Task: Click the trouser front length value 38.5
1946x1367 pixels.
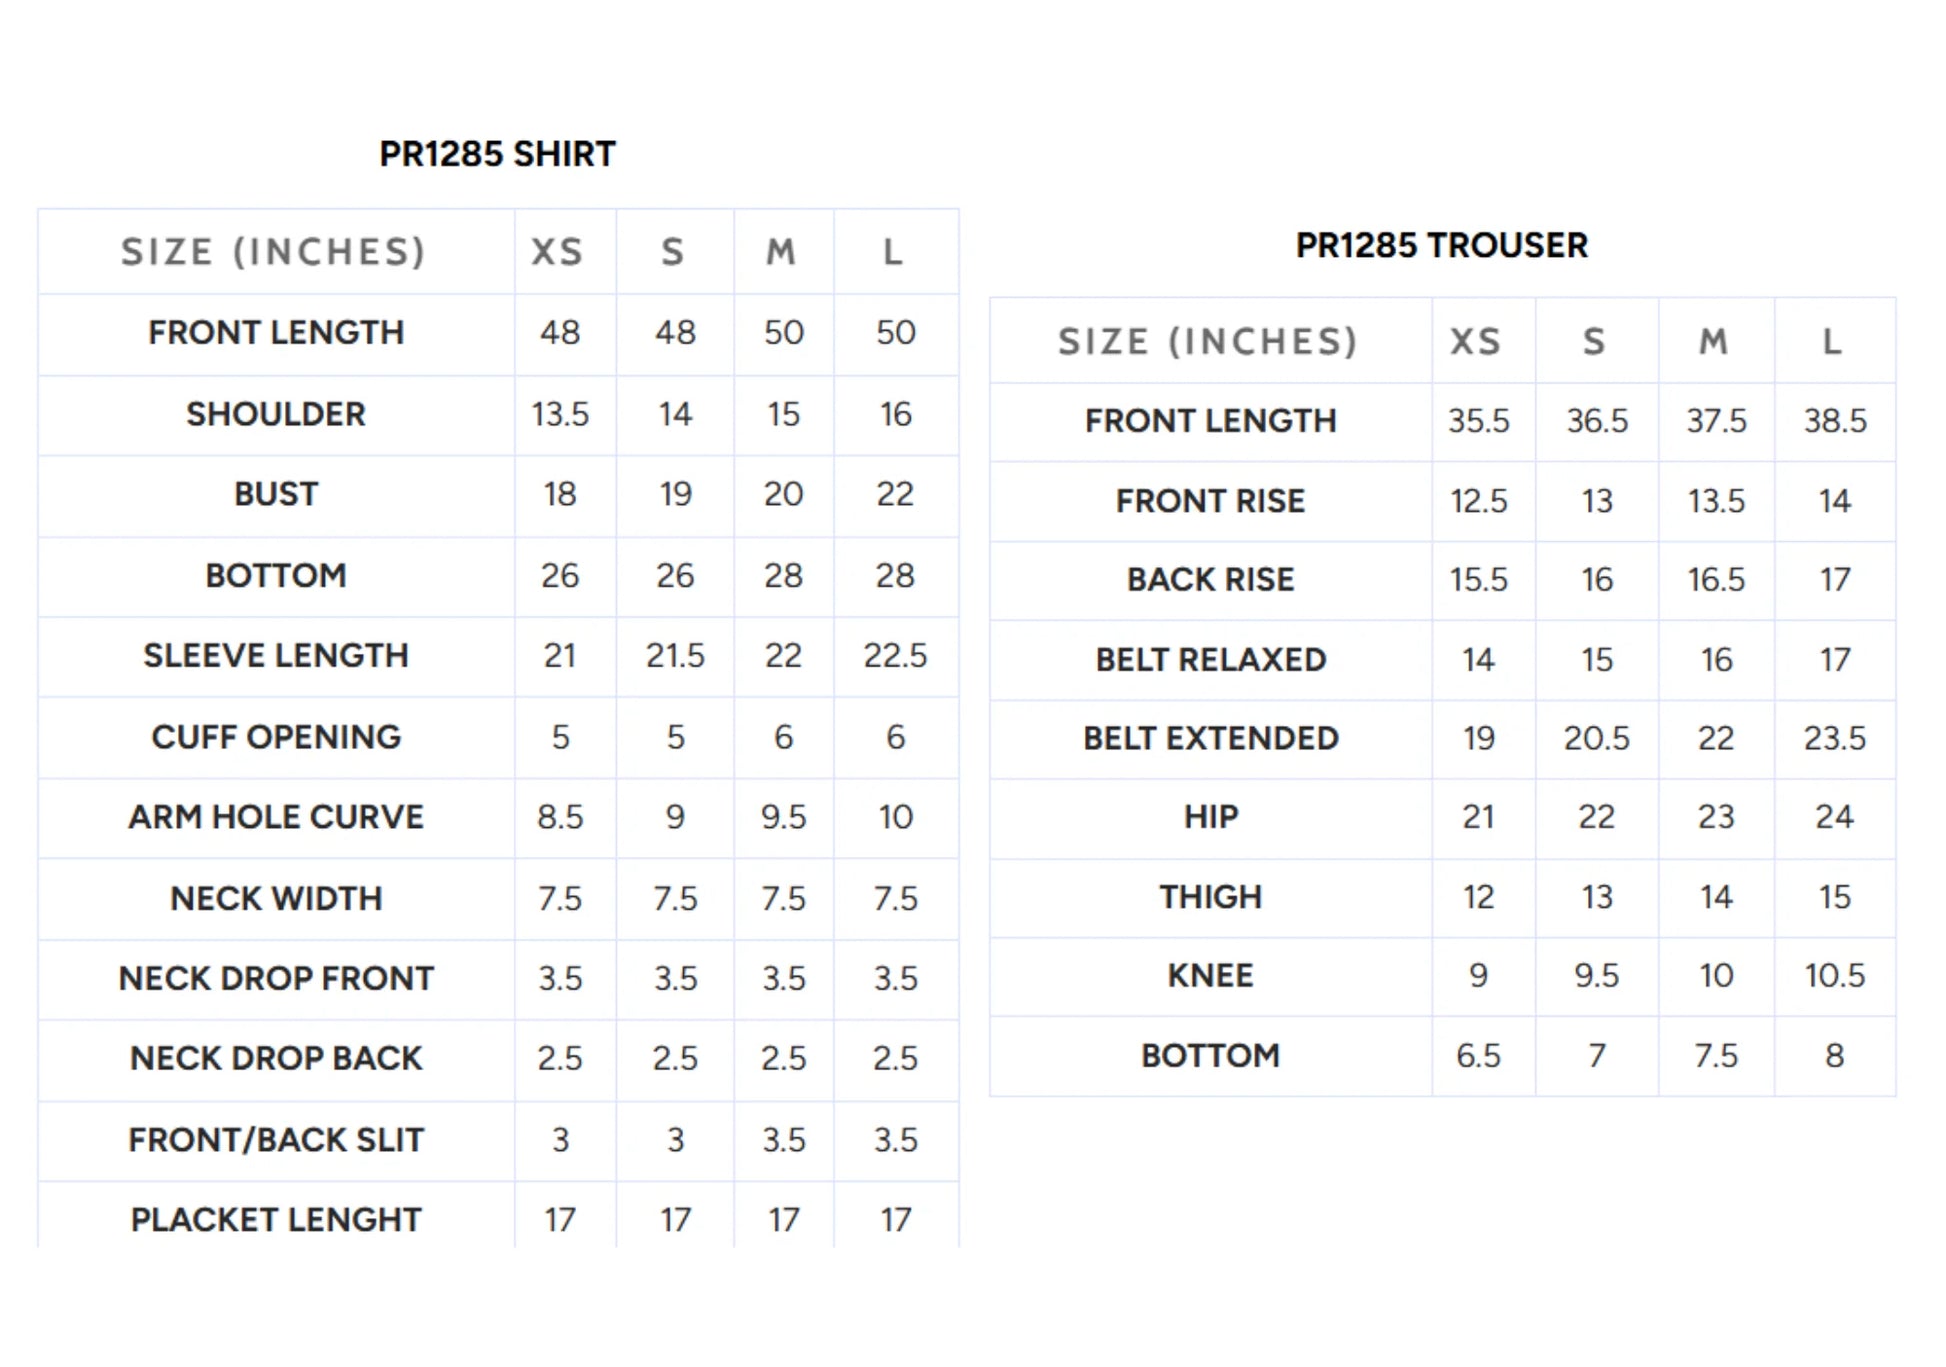Action: pyautogui.click(x=1834, y=421)
